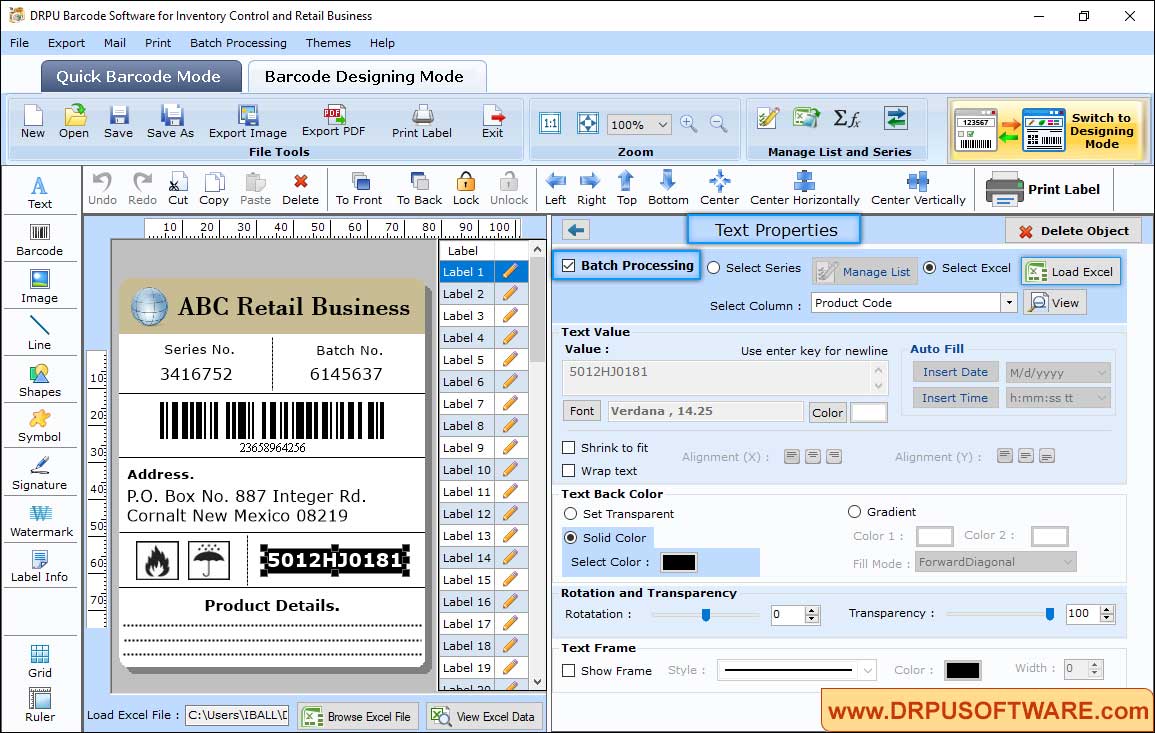Choose the Select Series radio button
The image size is (1155, 733).
click(713, 268)
